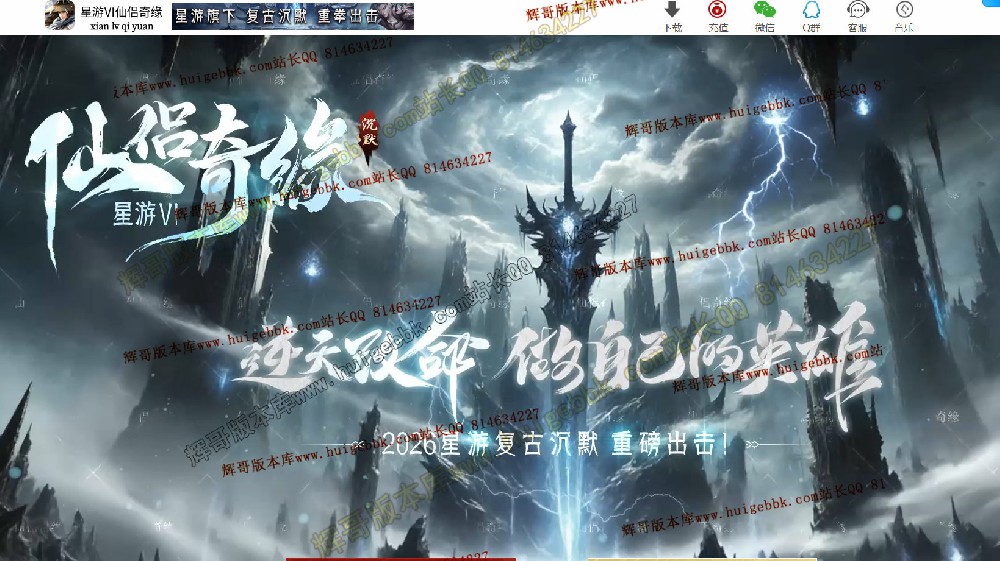Click the download arrow icon
1000x561 pixels.
pos(672,9)
